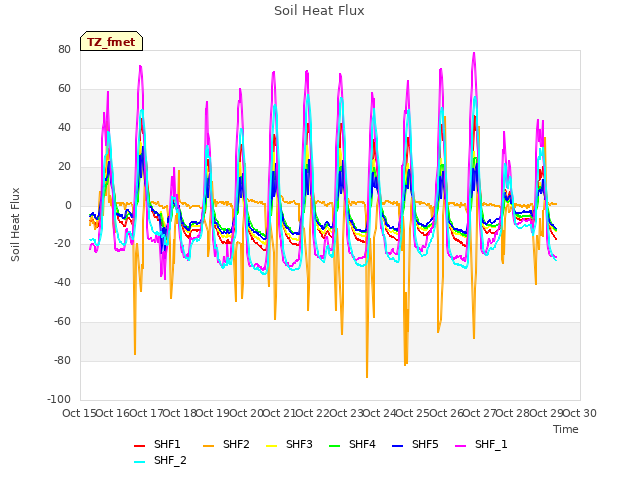Click the Oct 20 x-axis tick label
The image size is (640, 480).
pos(246,413)
